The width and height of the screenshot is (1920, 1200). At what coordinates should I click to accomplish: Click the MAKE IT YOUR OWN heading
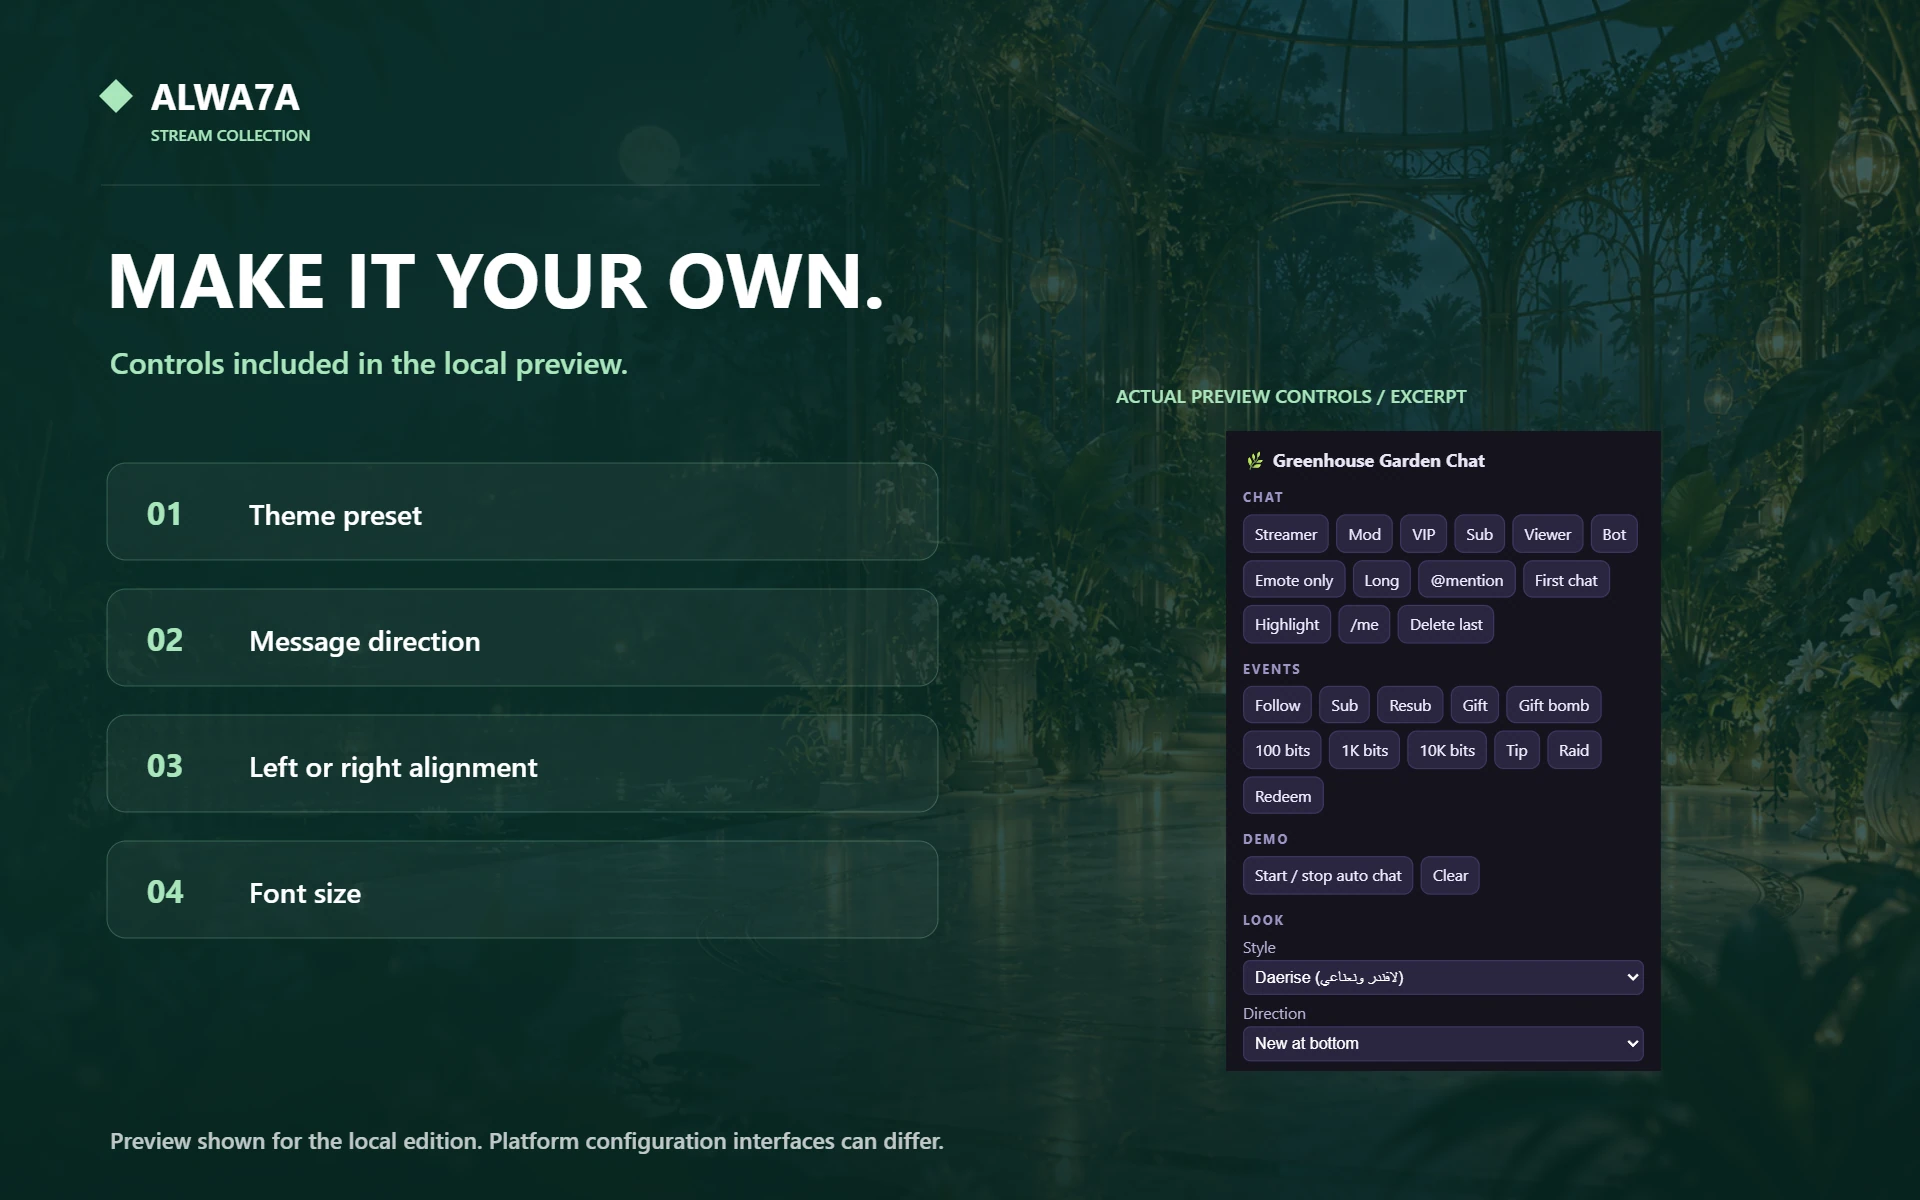(x=496, y=281)
